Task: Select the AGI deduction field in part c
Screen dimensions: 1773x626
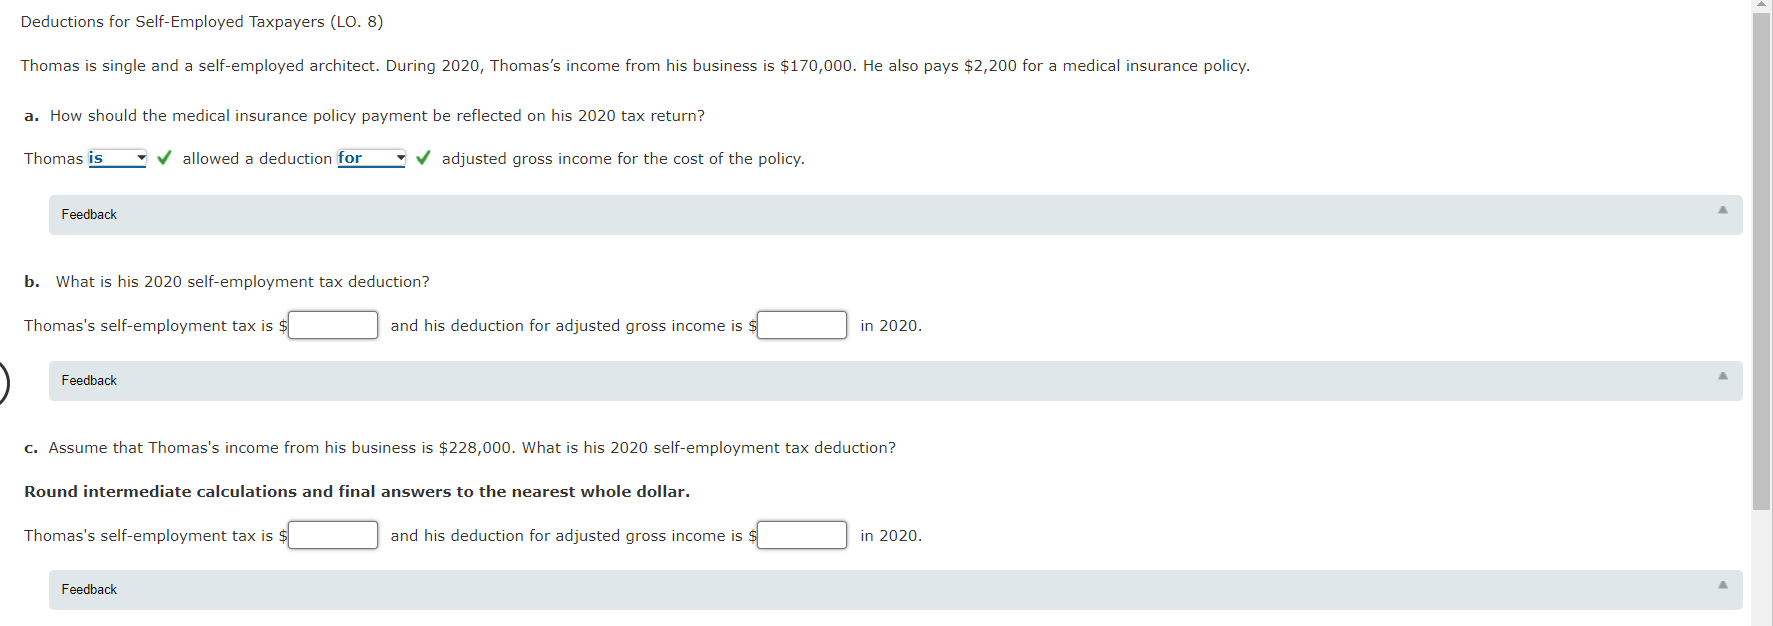Action: tap(801, 534)
